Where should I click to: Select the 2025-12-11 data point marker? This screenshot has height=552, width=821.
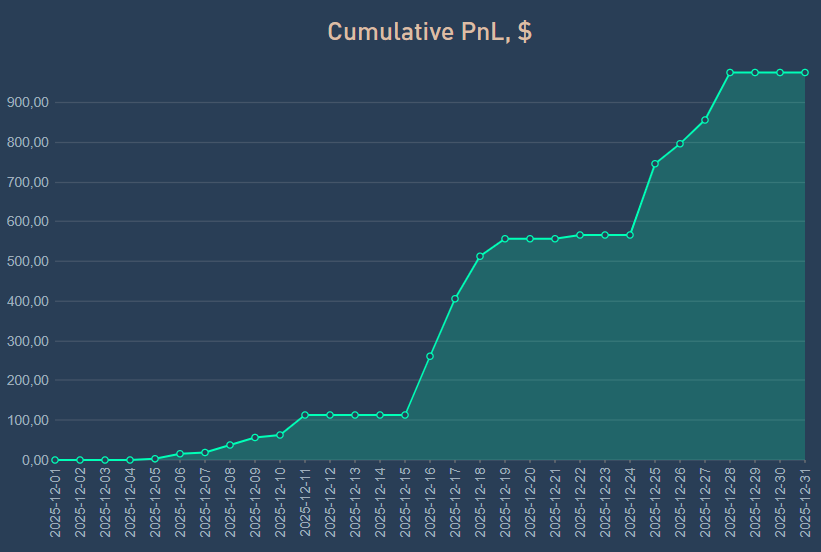pyautogui.click(x=305, y=415)
